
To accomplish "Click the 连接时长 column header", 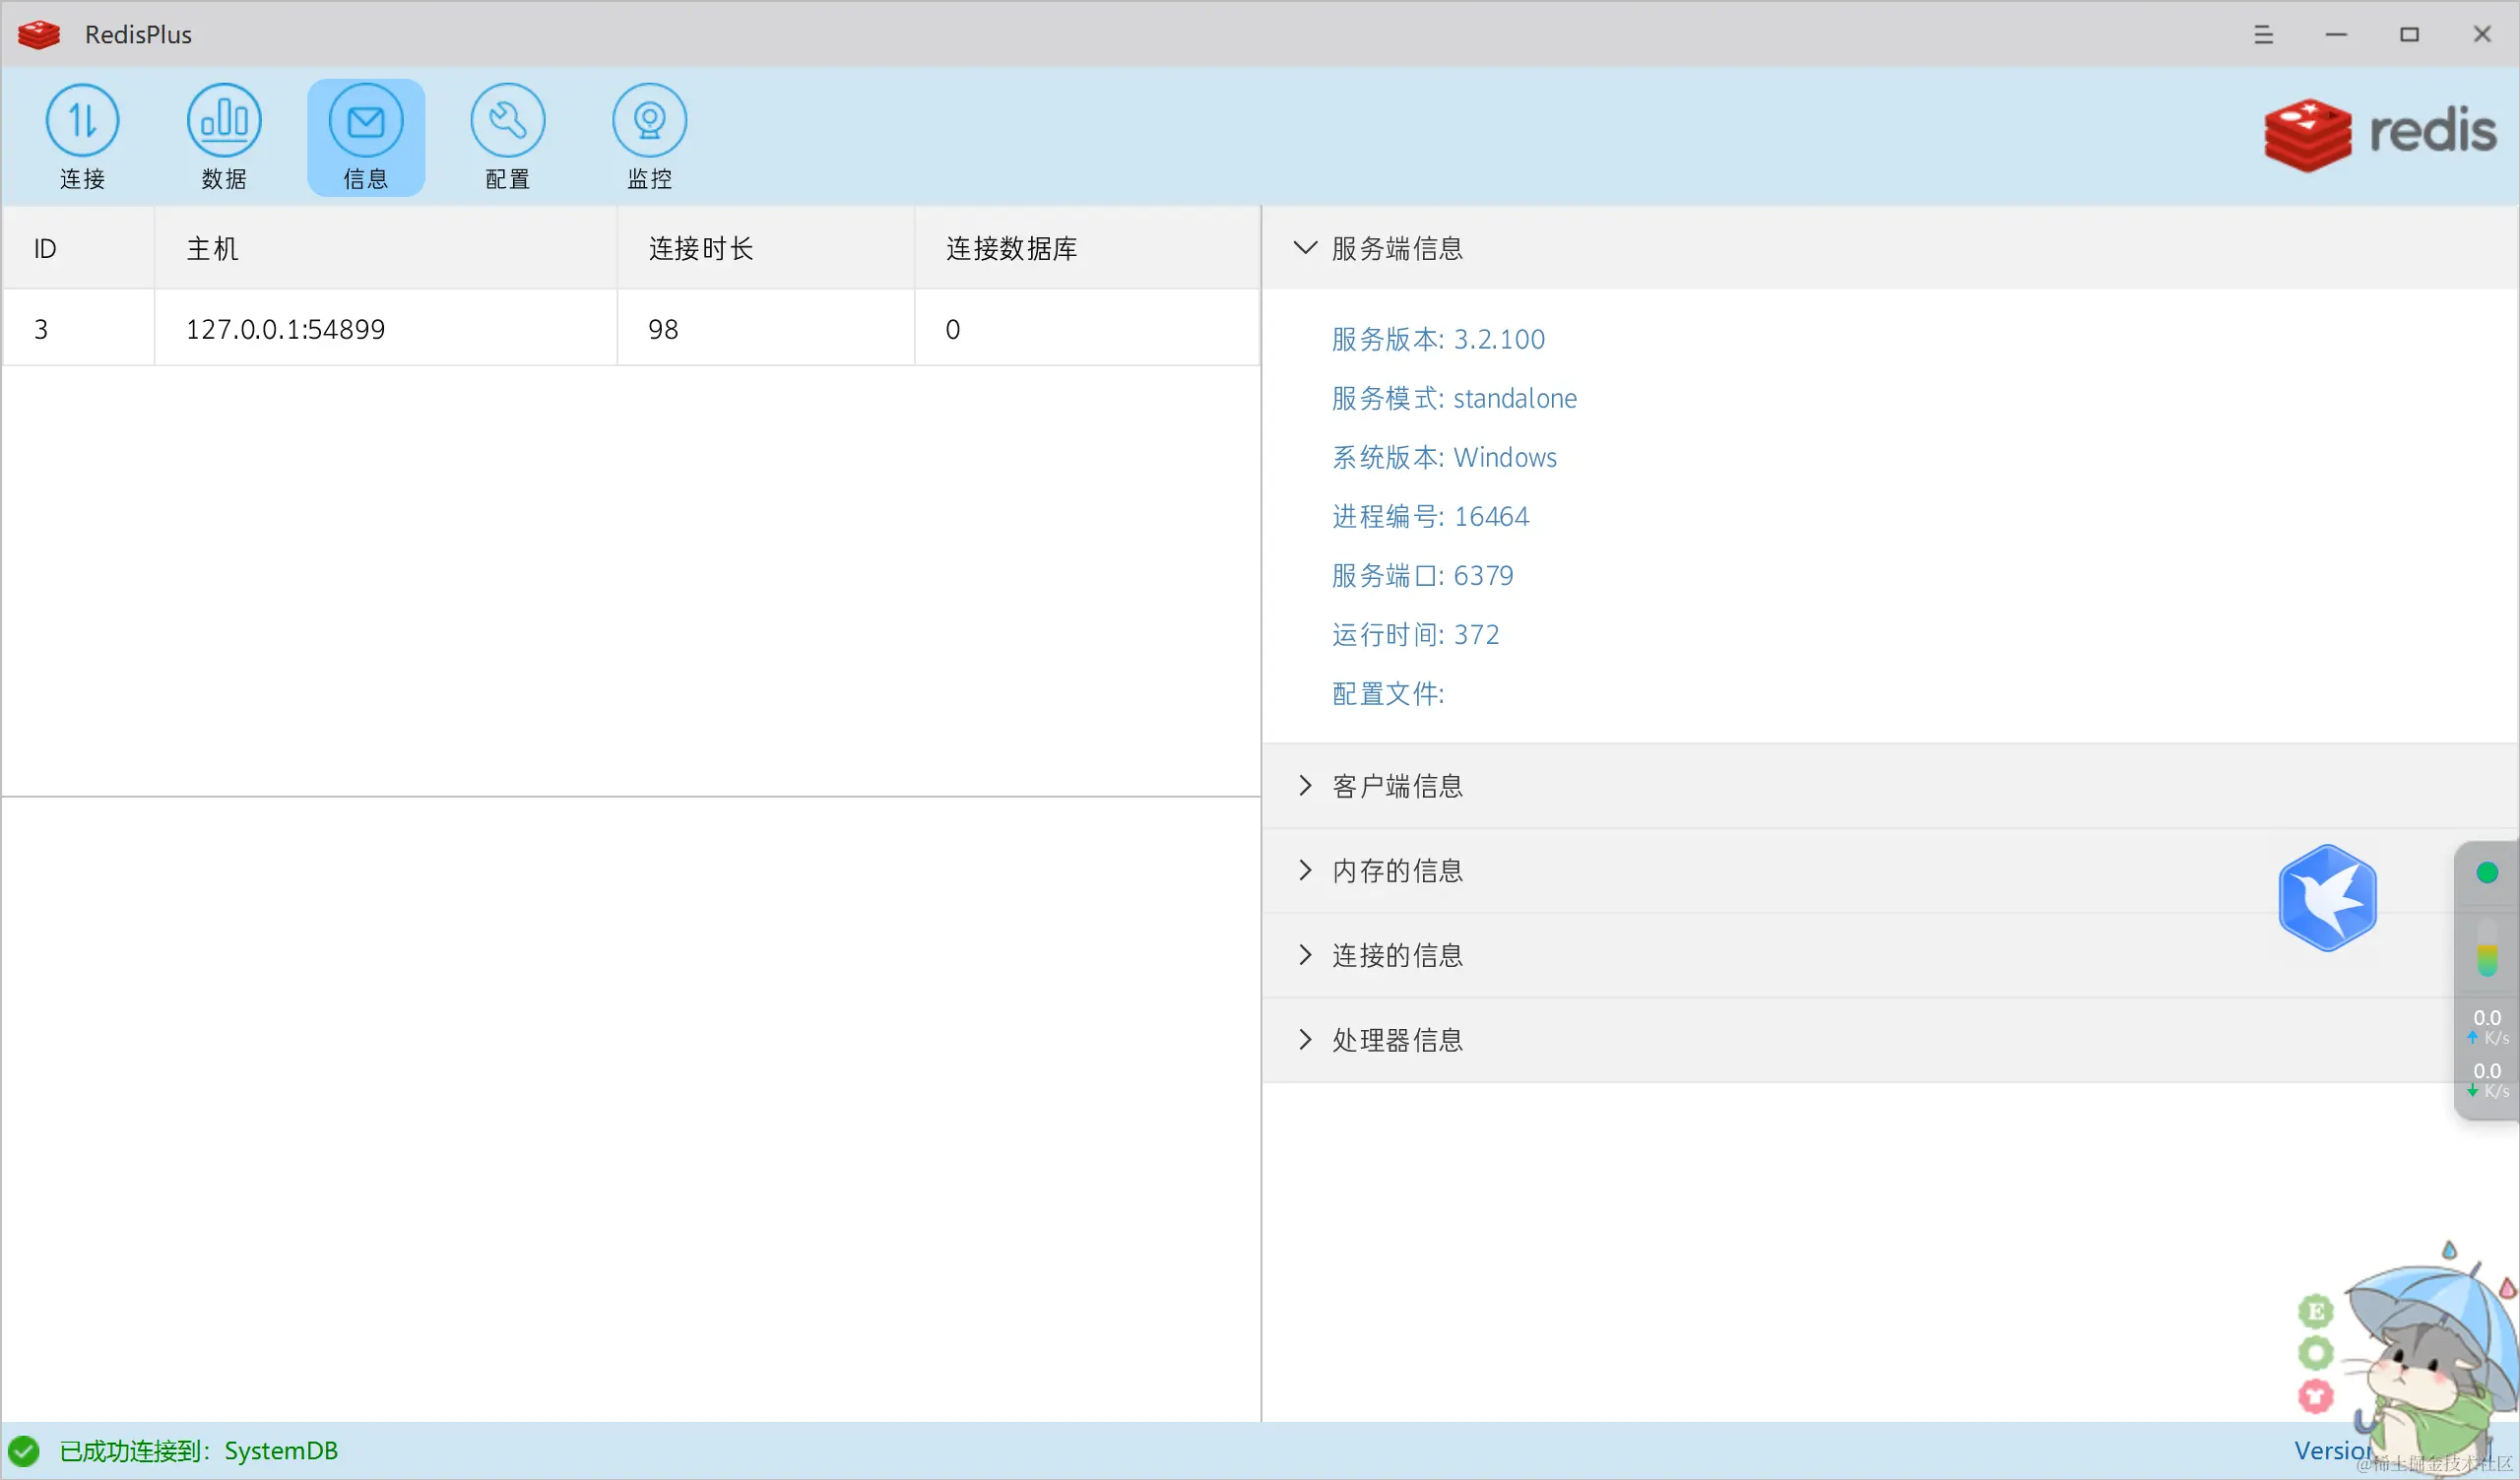I will coord(700,248).
